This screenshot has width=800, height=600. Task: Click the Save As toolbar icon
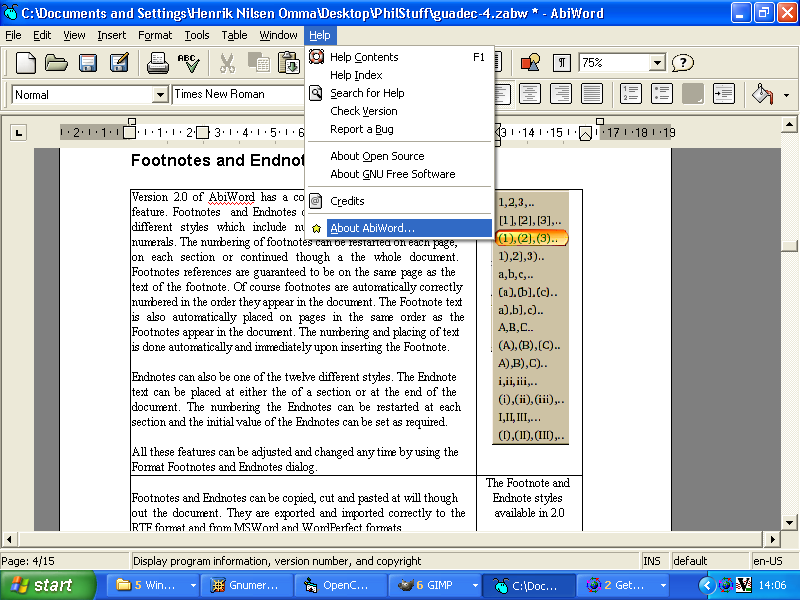tap(118, 63)
